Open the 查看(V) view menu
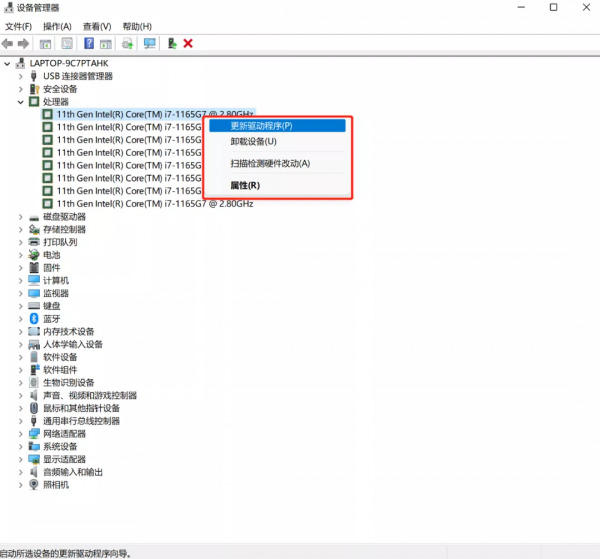This screenshot has height=559, width=600. pyautogui.click(x=97, y=26)
